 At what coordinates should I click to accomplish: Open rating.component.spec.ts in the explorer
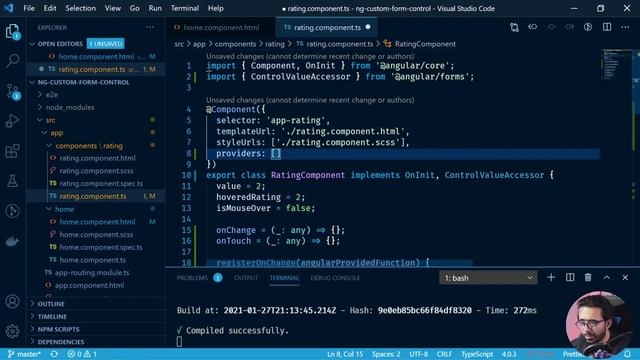tap(101, 184)
